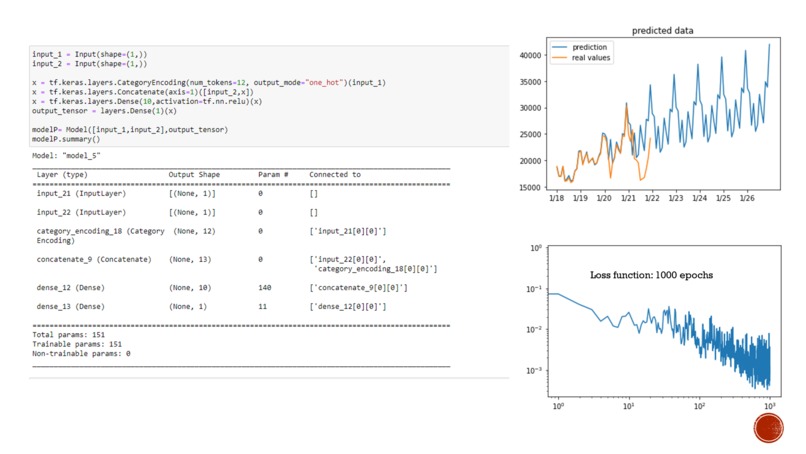Viewport: 806px width, 454px height.
Task: Click the "predicted data" chart title
Action: coord(662,31)
